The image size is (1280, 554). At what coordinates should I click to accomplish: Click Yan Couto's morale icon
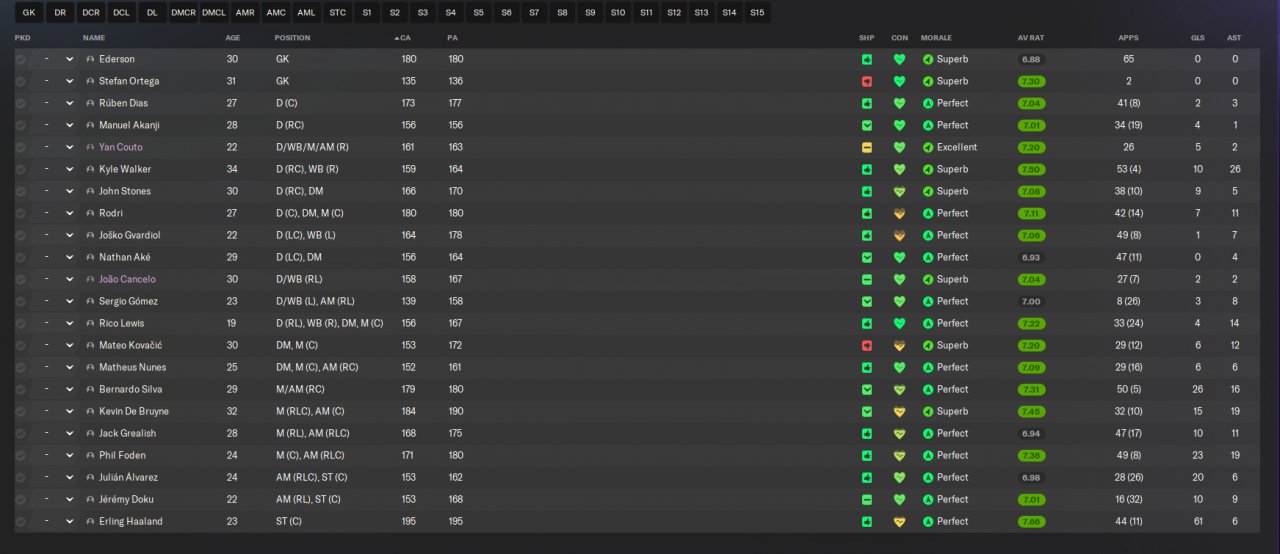(x=928, y=147)
